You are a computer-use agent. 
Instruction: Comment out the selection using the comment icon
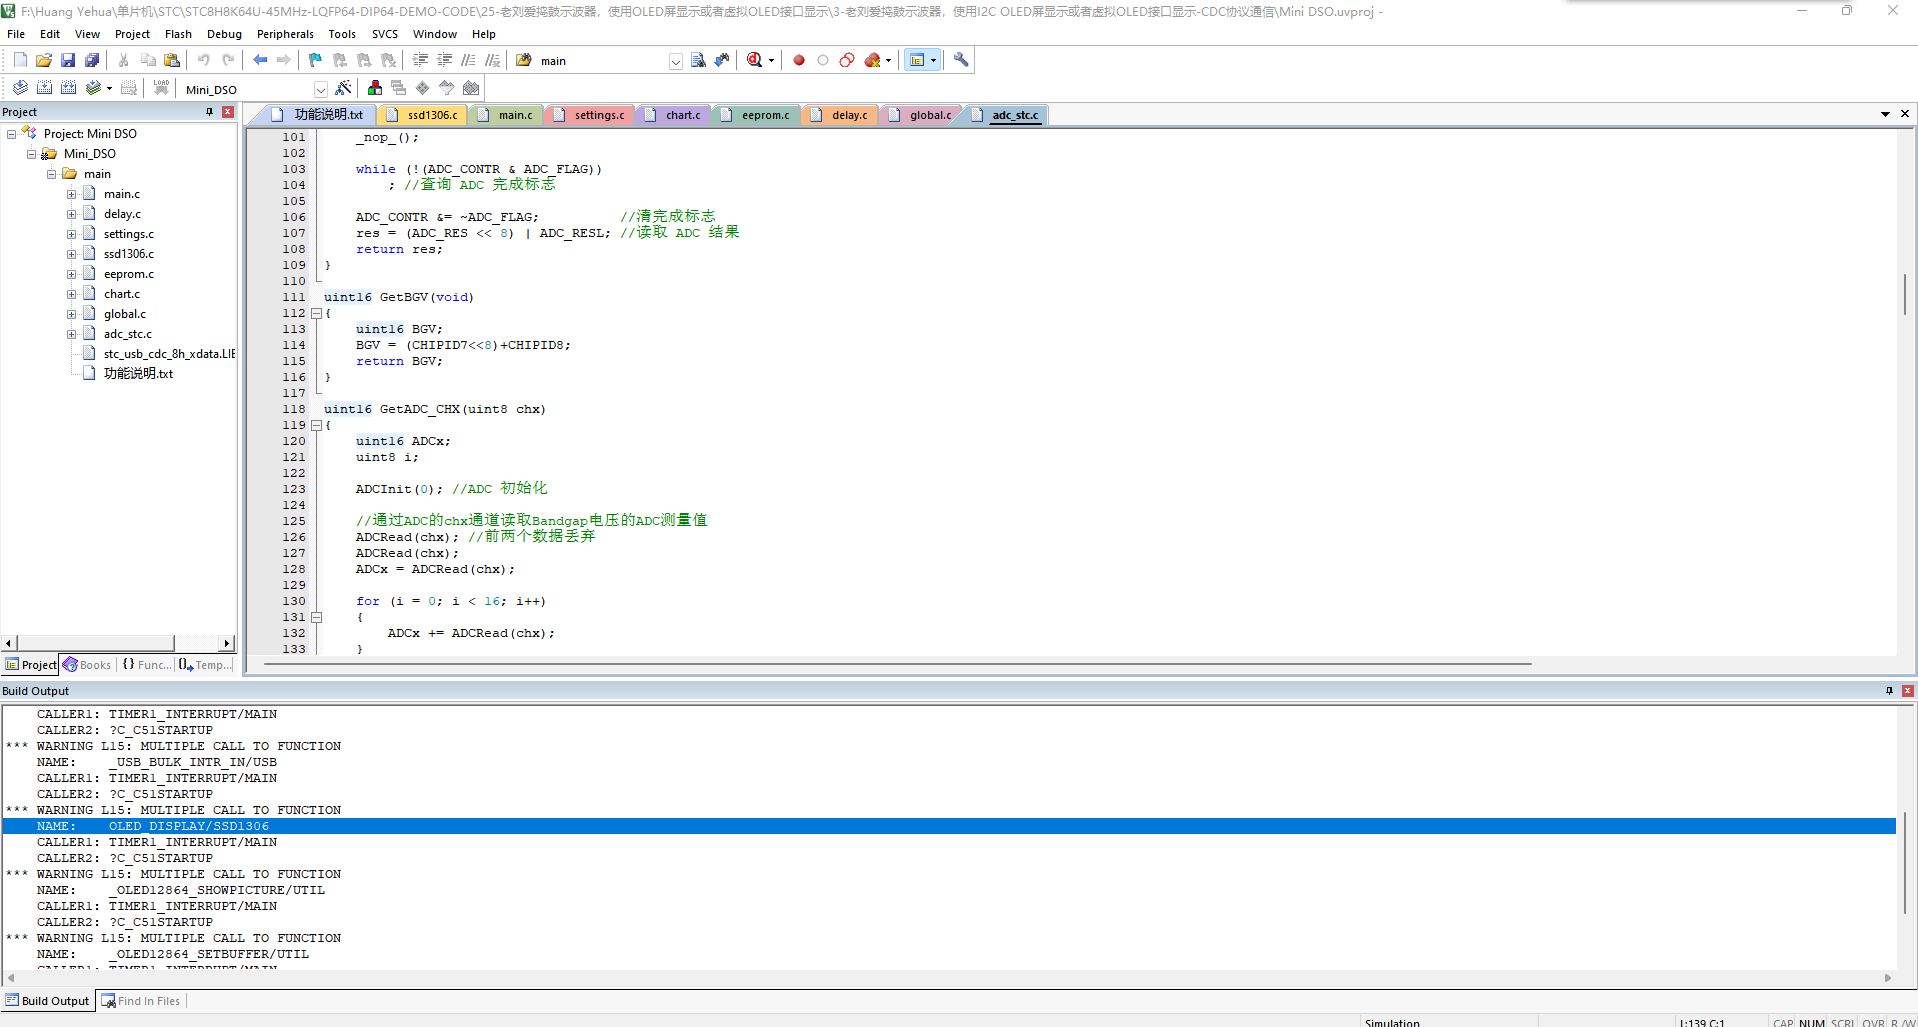click(468, 61)
